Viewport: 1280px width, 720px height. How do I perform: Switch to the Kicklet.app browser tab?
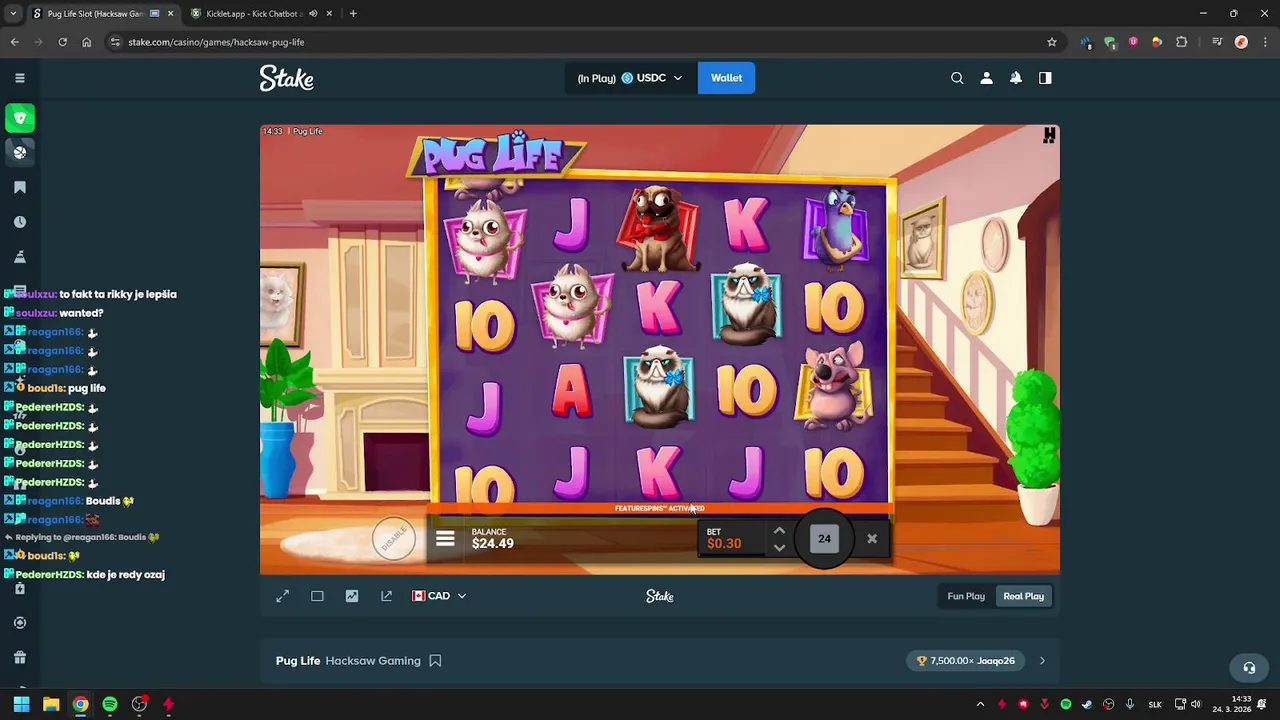[x=253, y=14]
